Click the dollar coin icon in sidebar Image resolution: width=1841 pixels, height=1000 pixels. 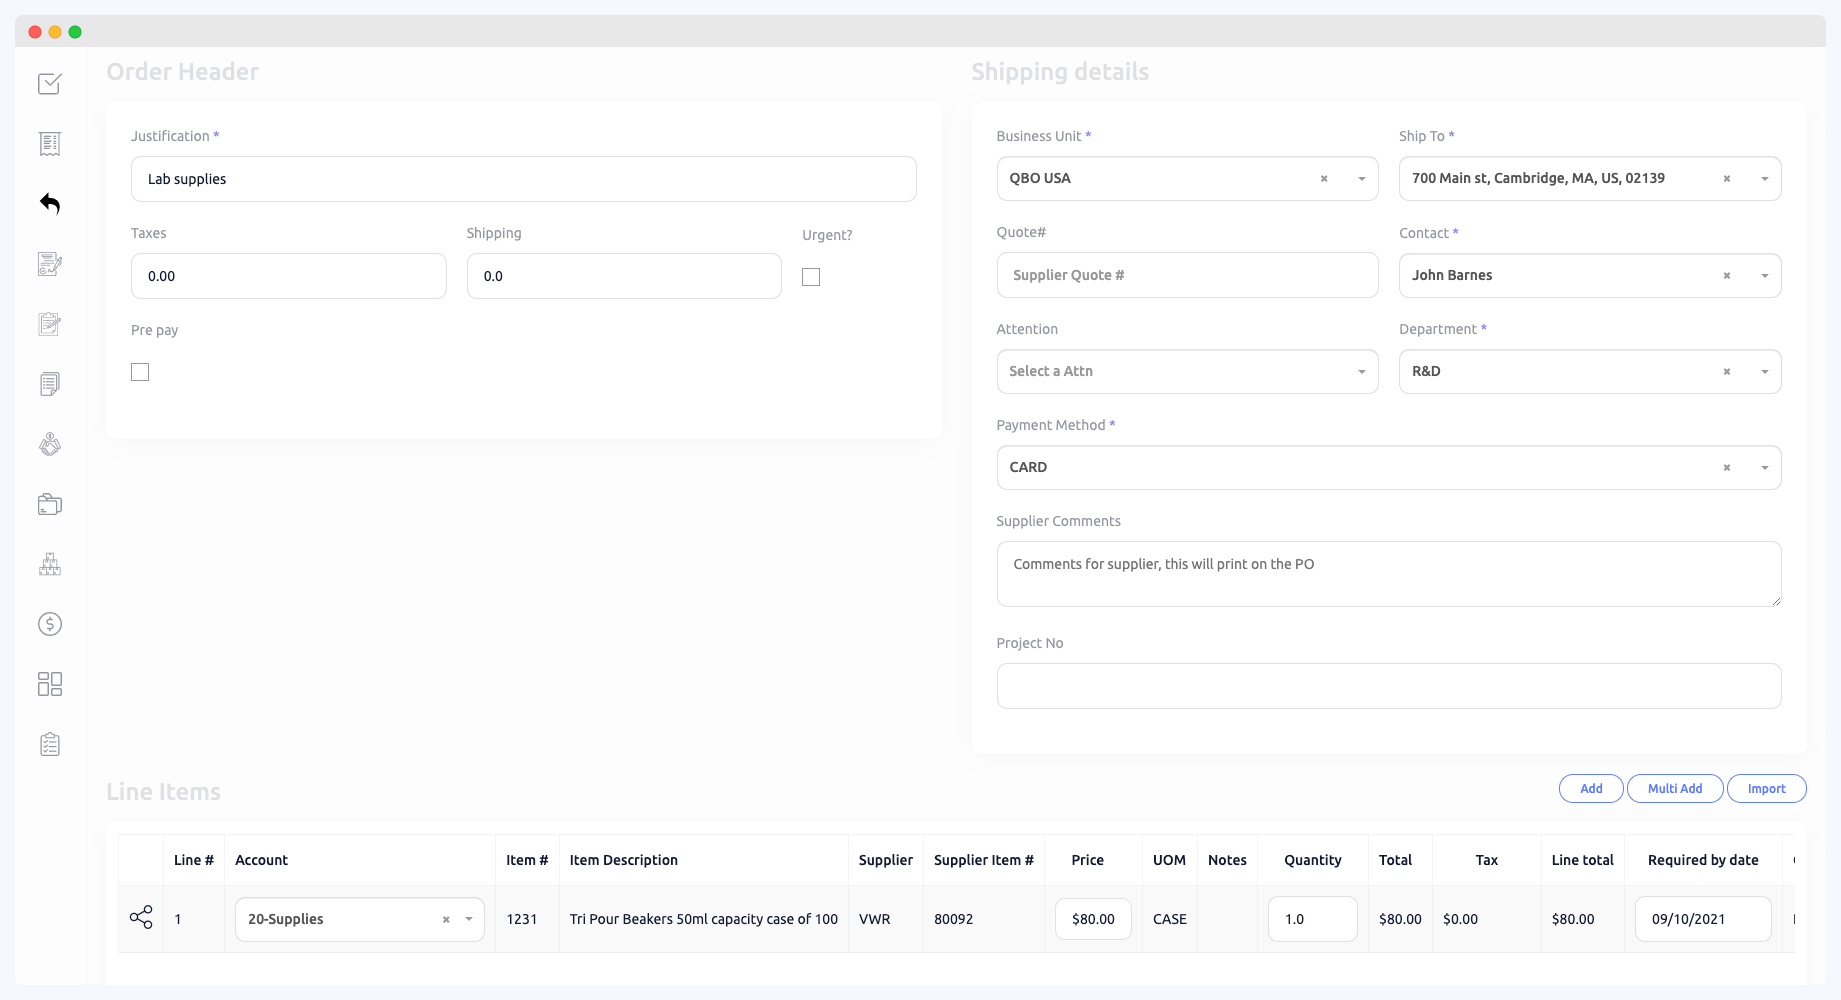[49, 623]
